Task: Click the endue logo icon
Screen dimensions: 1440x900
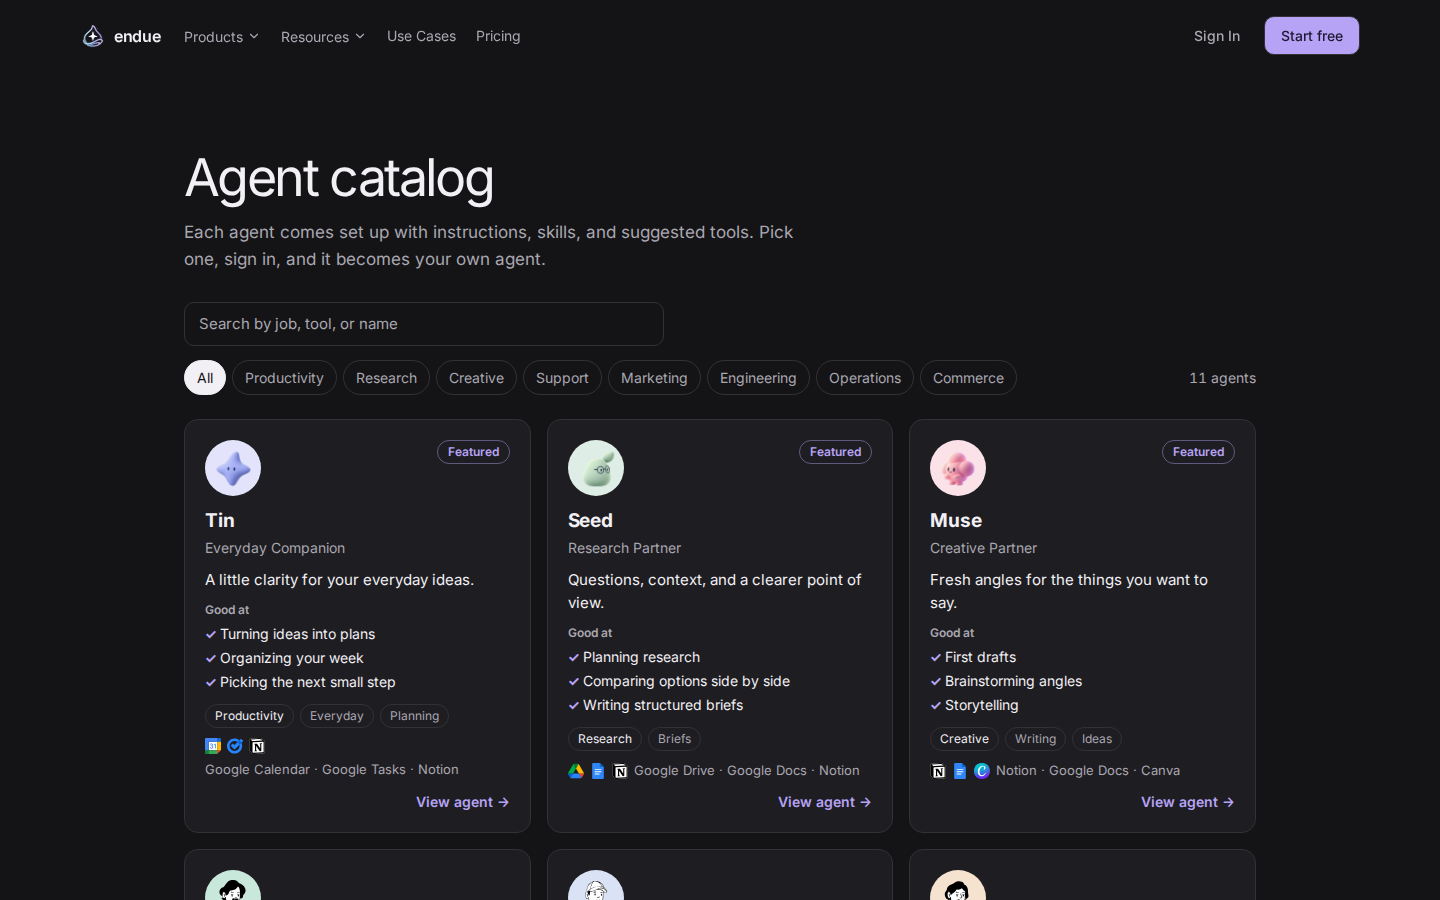Action: coord(93,36)
